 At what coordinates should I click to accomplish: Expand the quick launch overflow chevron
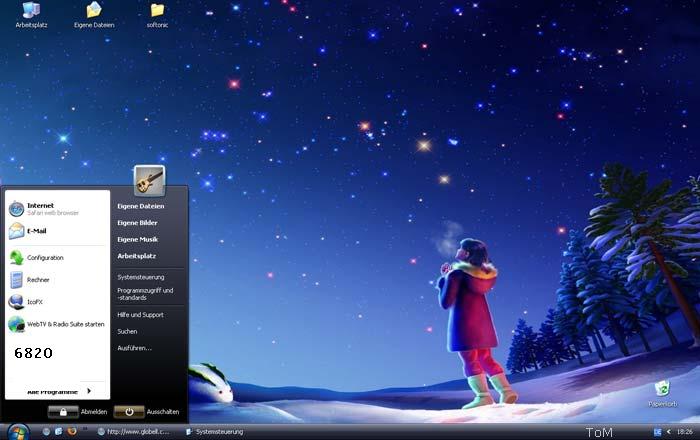(85, 429)
